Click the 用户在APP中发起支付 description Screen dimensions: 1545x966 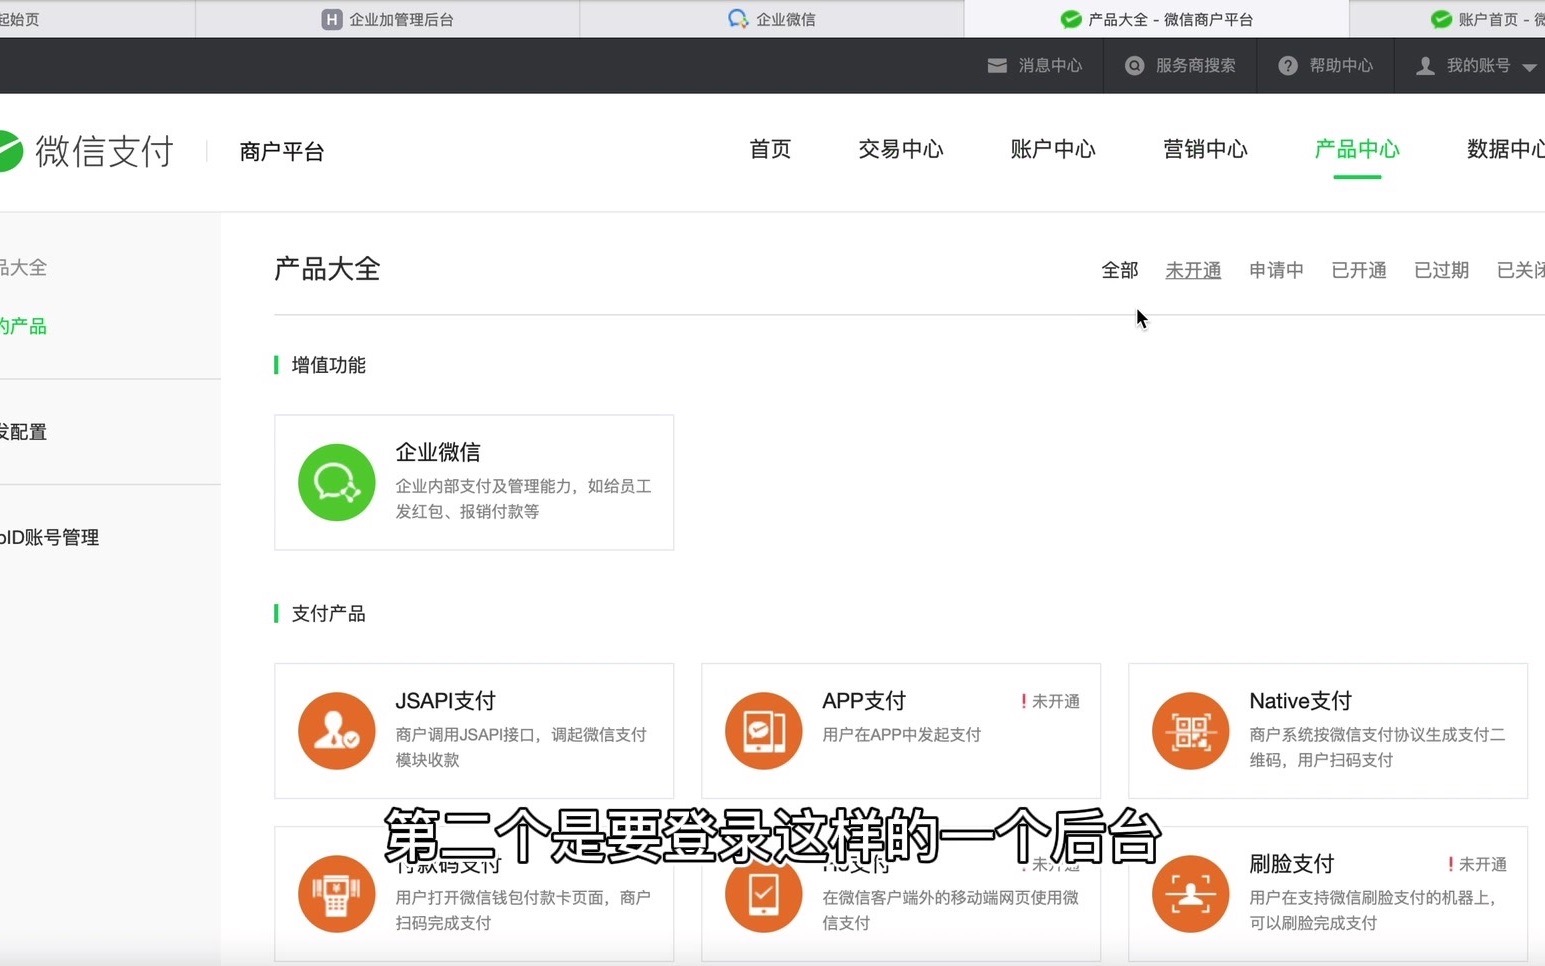tap(901, 735)
